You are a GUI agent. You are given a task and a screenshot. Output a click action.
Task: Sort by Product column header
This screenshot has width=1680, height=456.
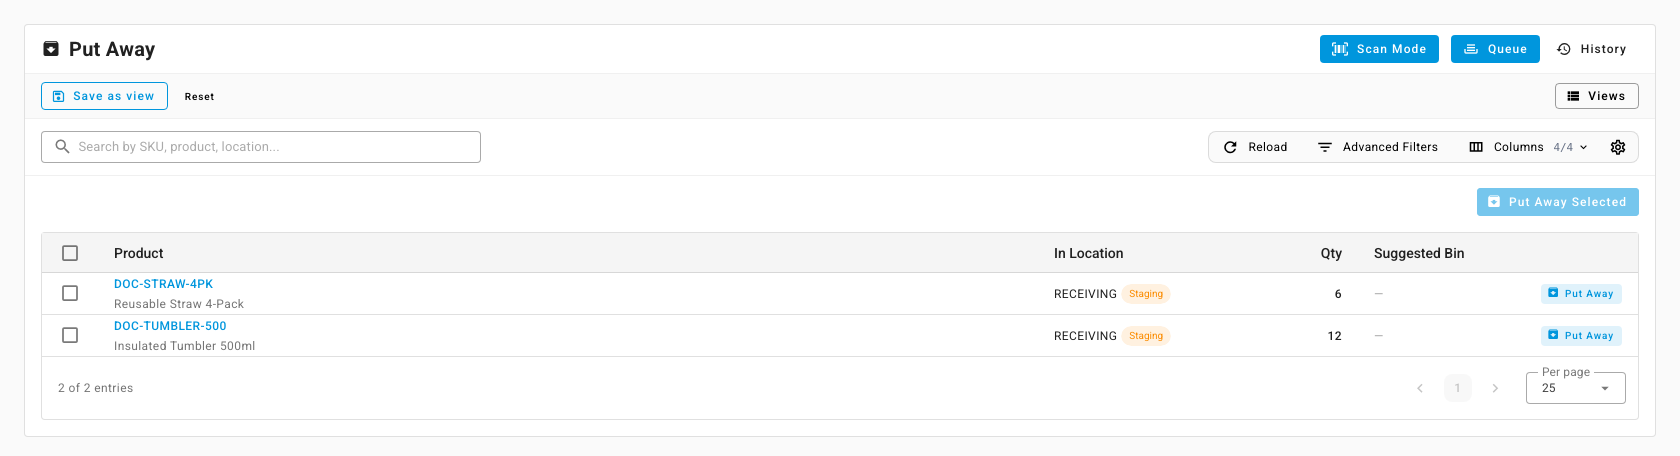tap(139, 253)
